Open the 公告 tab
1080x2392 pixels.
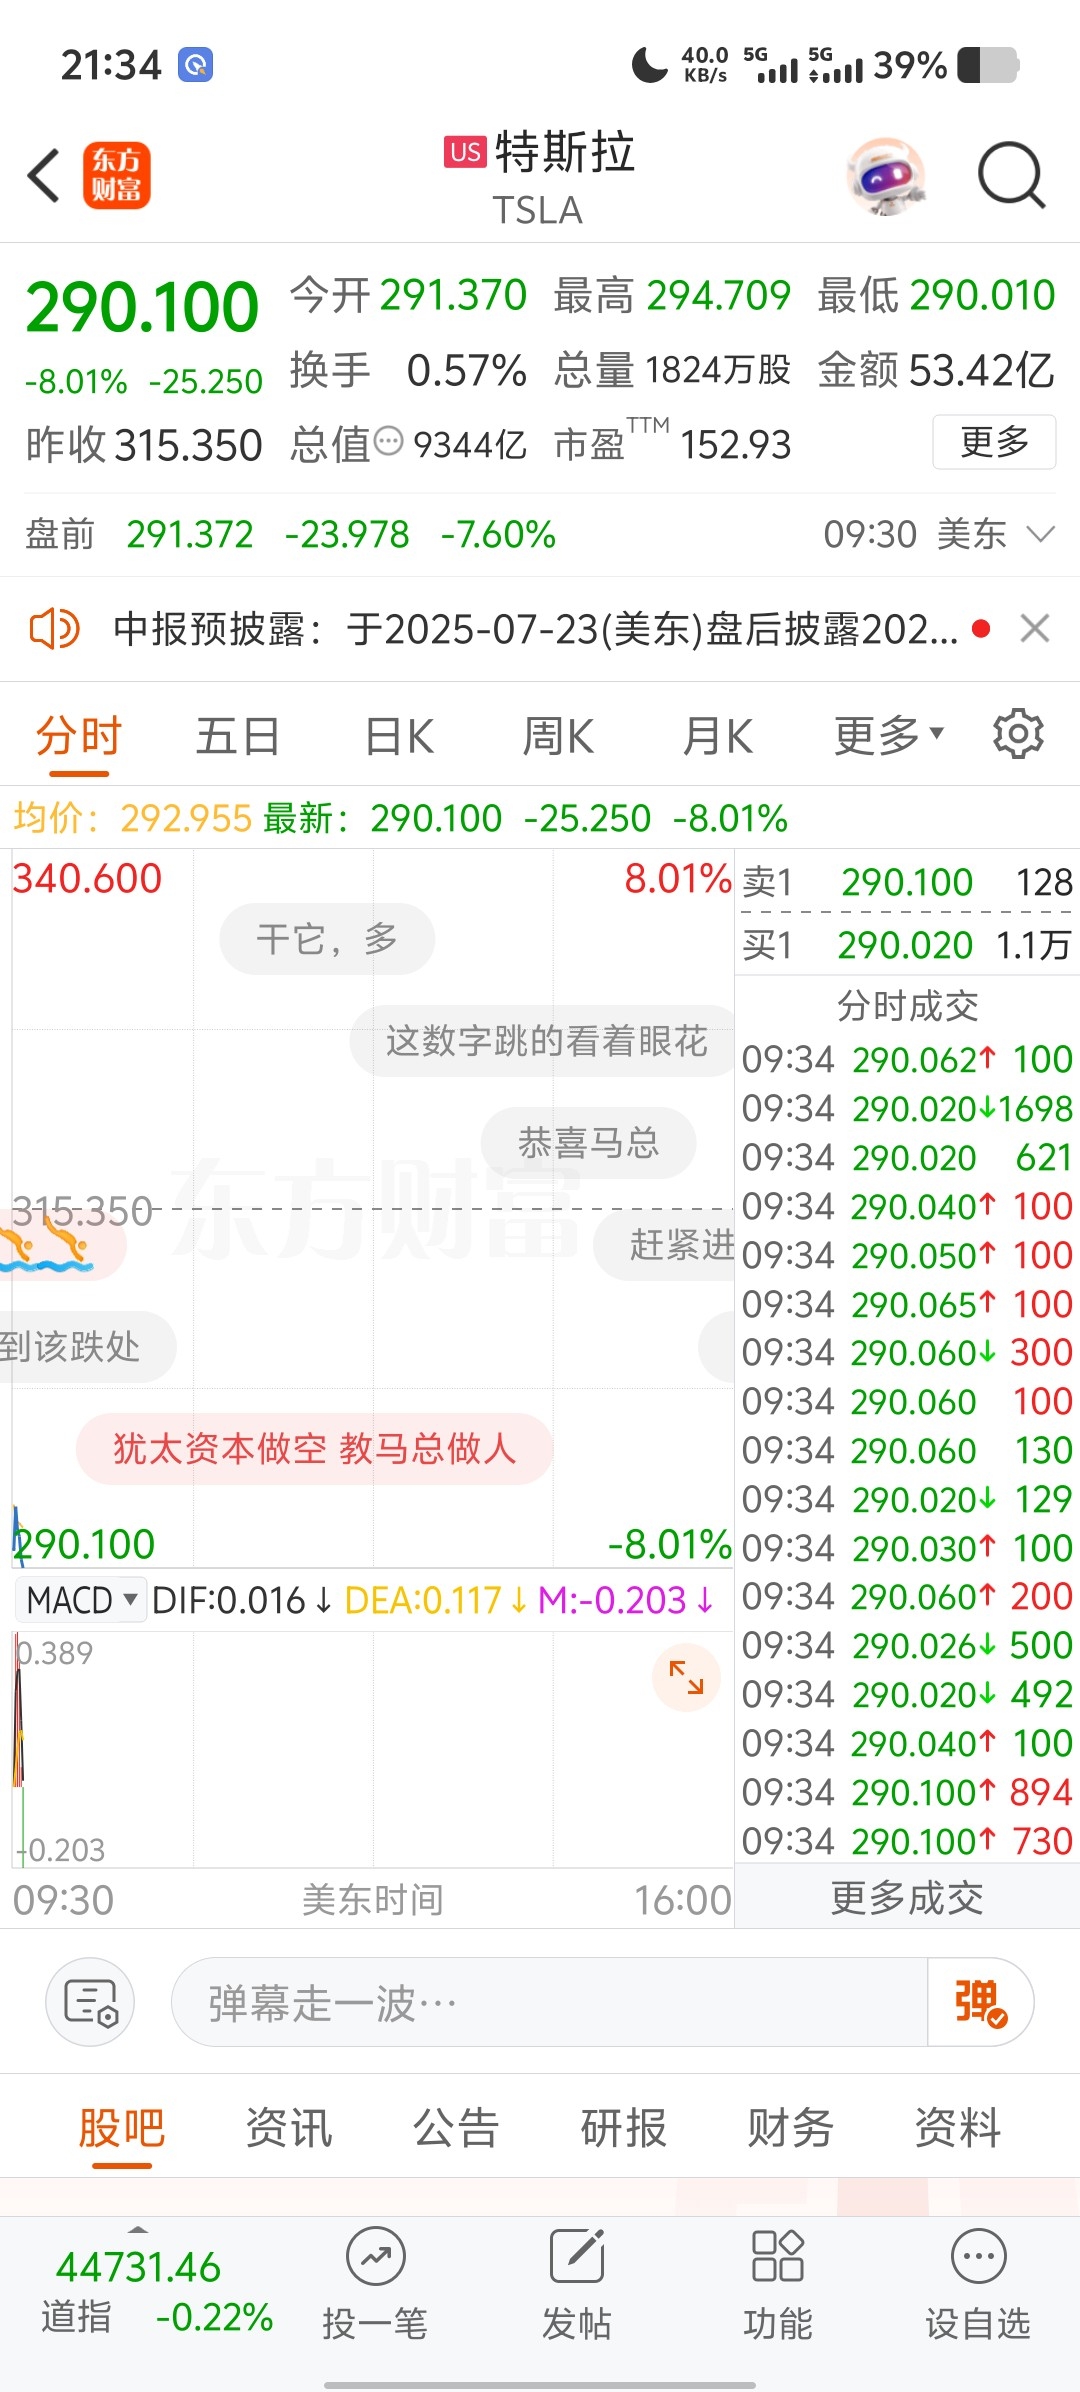[x=456, y=2128]
